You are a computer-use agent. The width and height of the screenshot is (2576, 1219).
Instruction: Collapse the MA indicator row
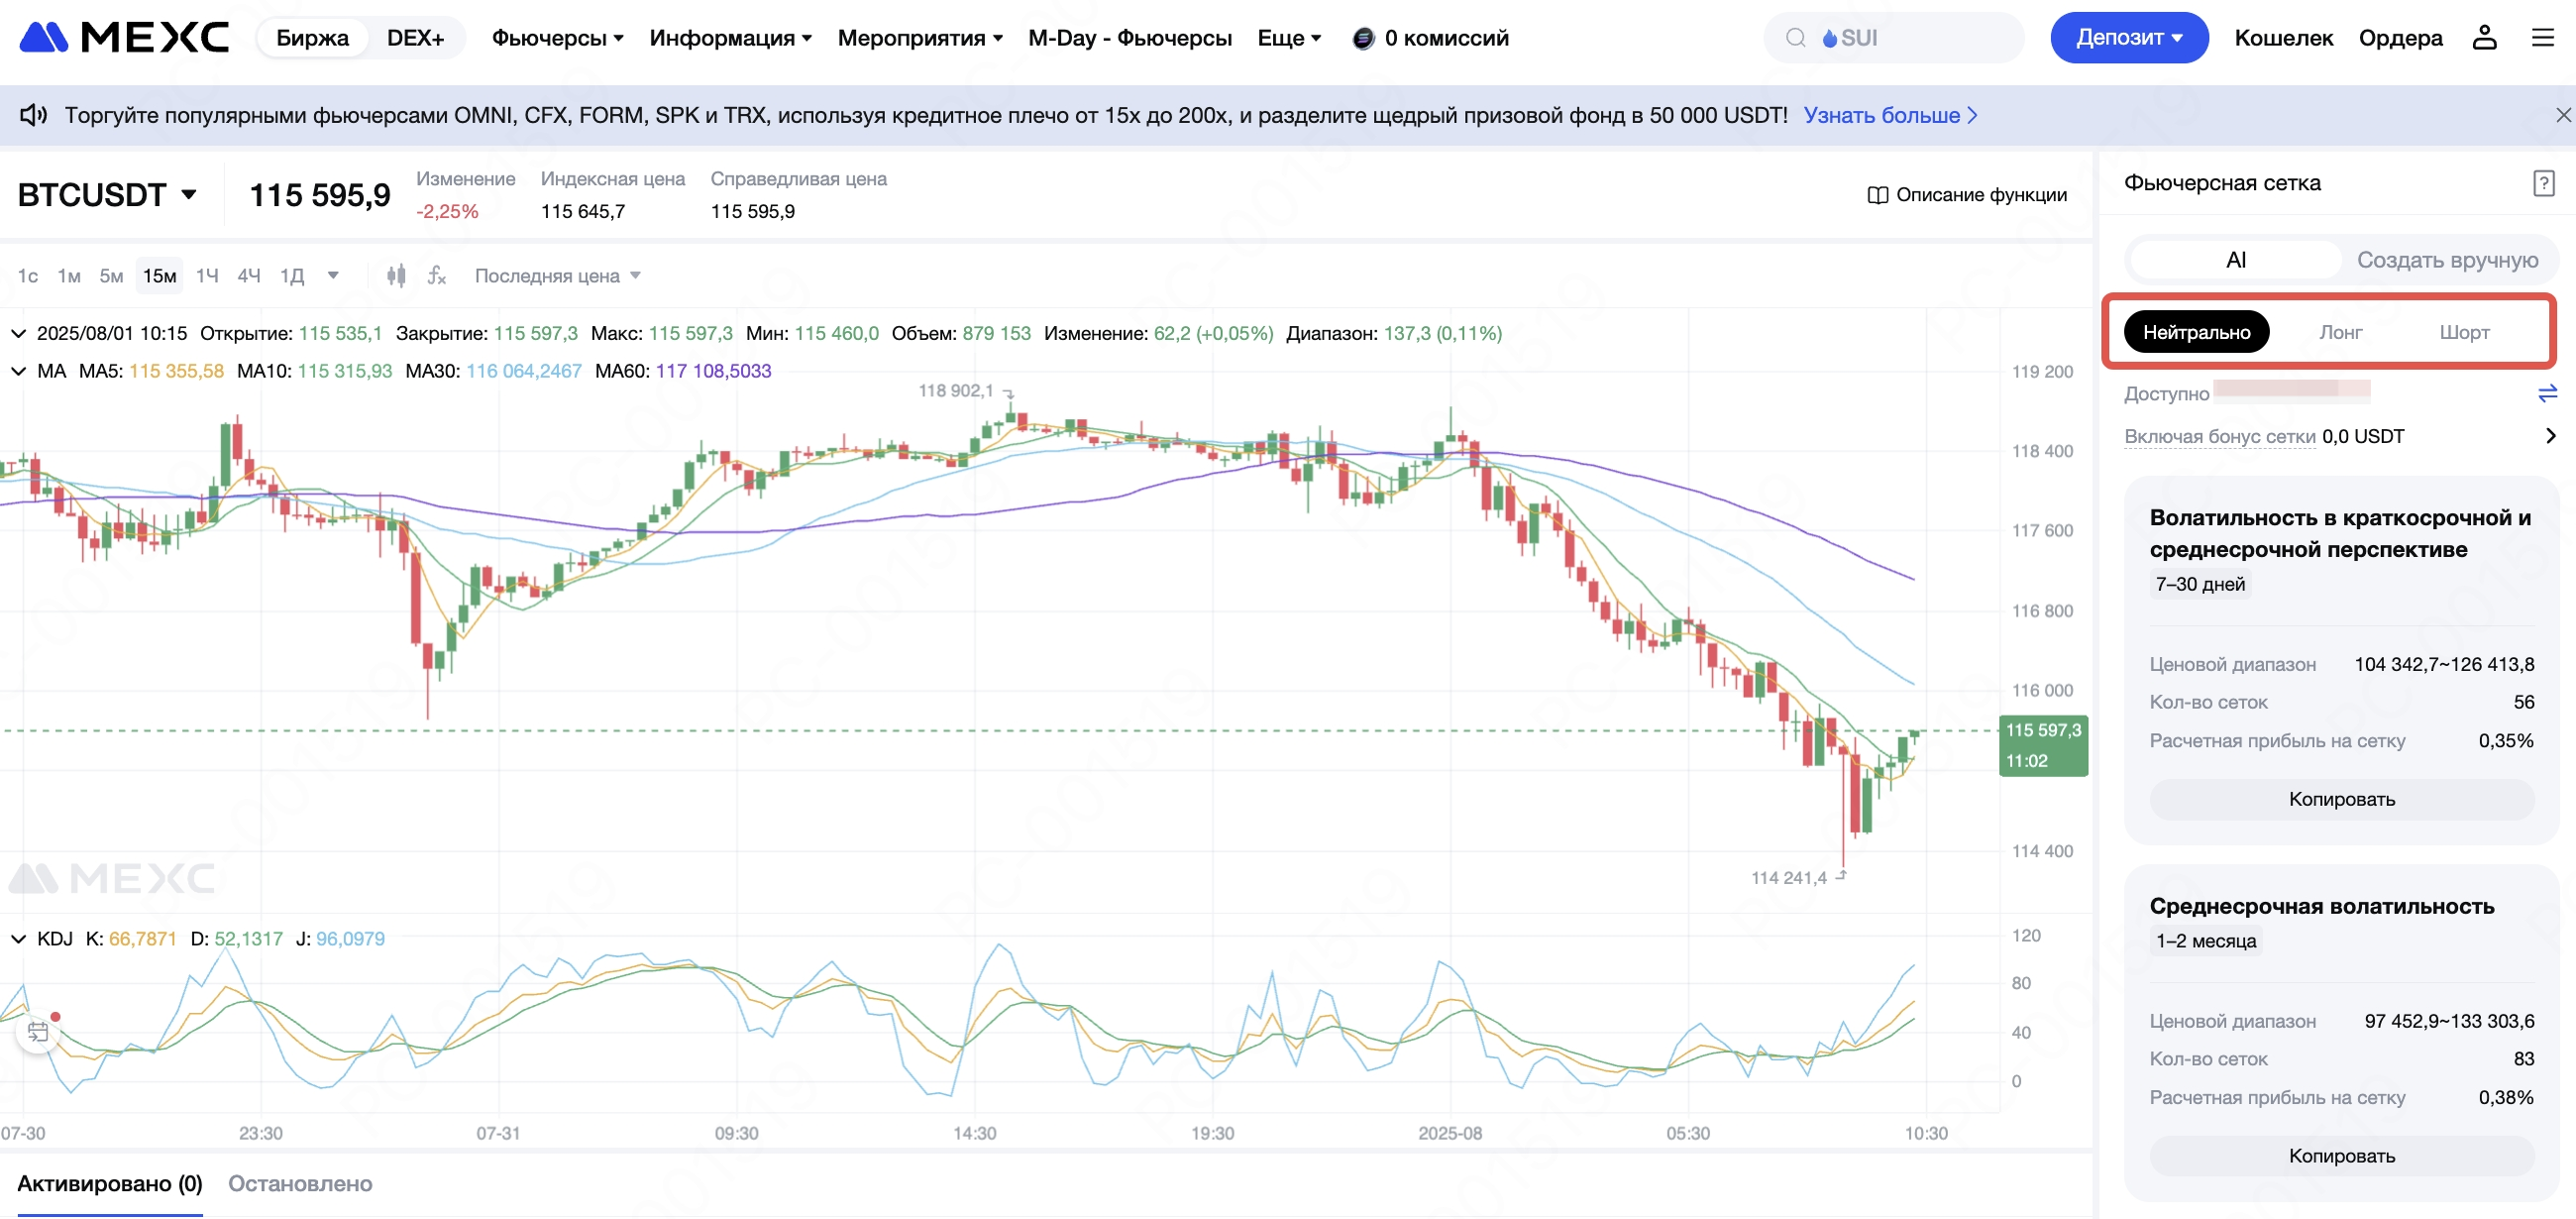18,371
